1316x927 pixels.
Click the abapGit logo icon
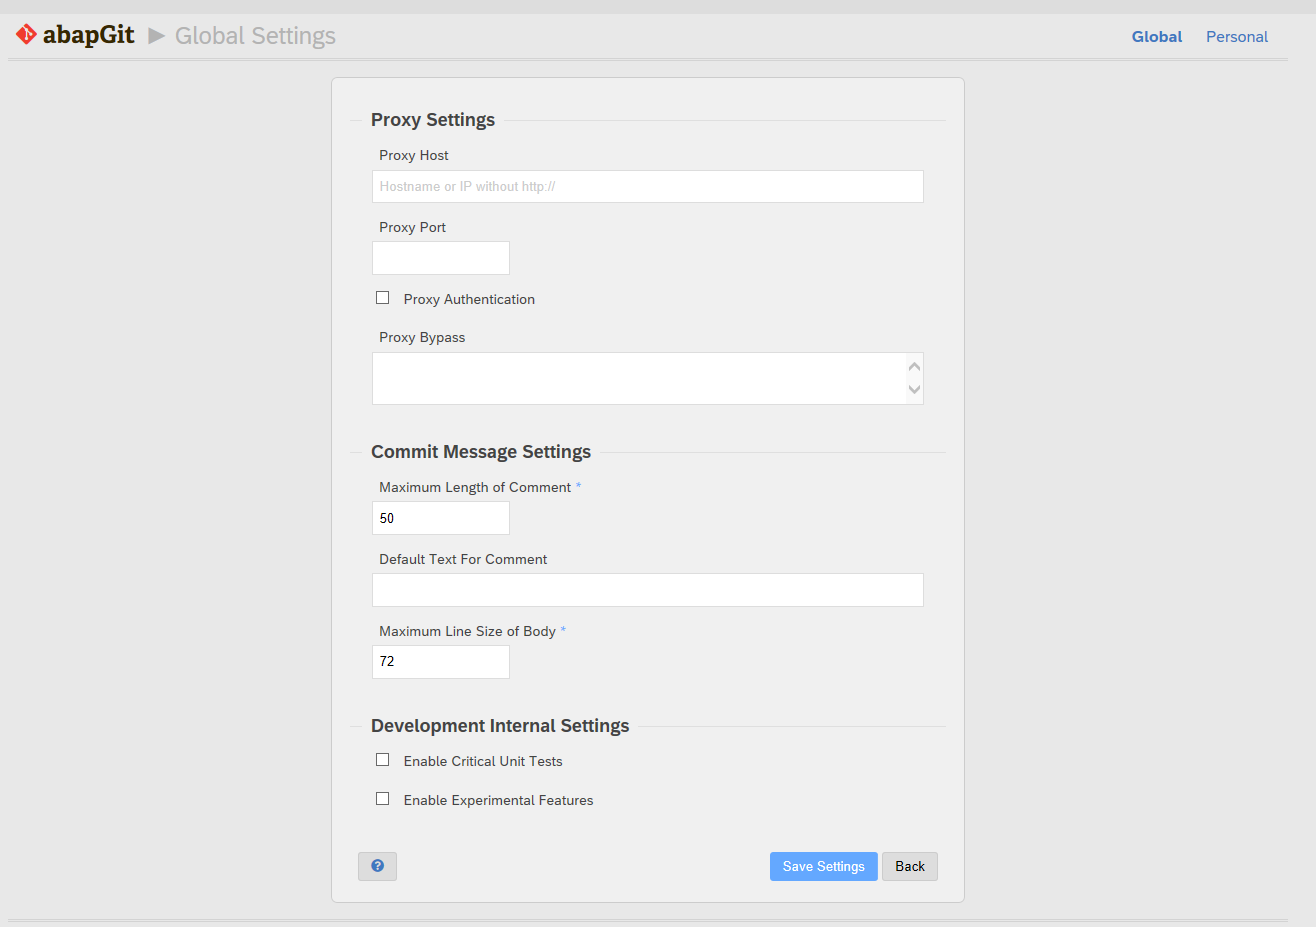click(x=26, y=35)
